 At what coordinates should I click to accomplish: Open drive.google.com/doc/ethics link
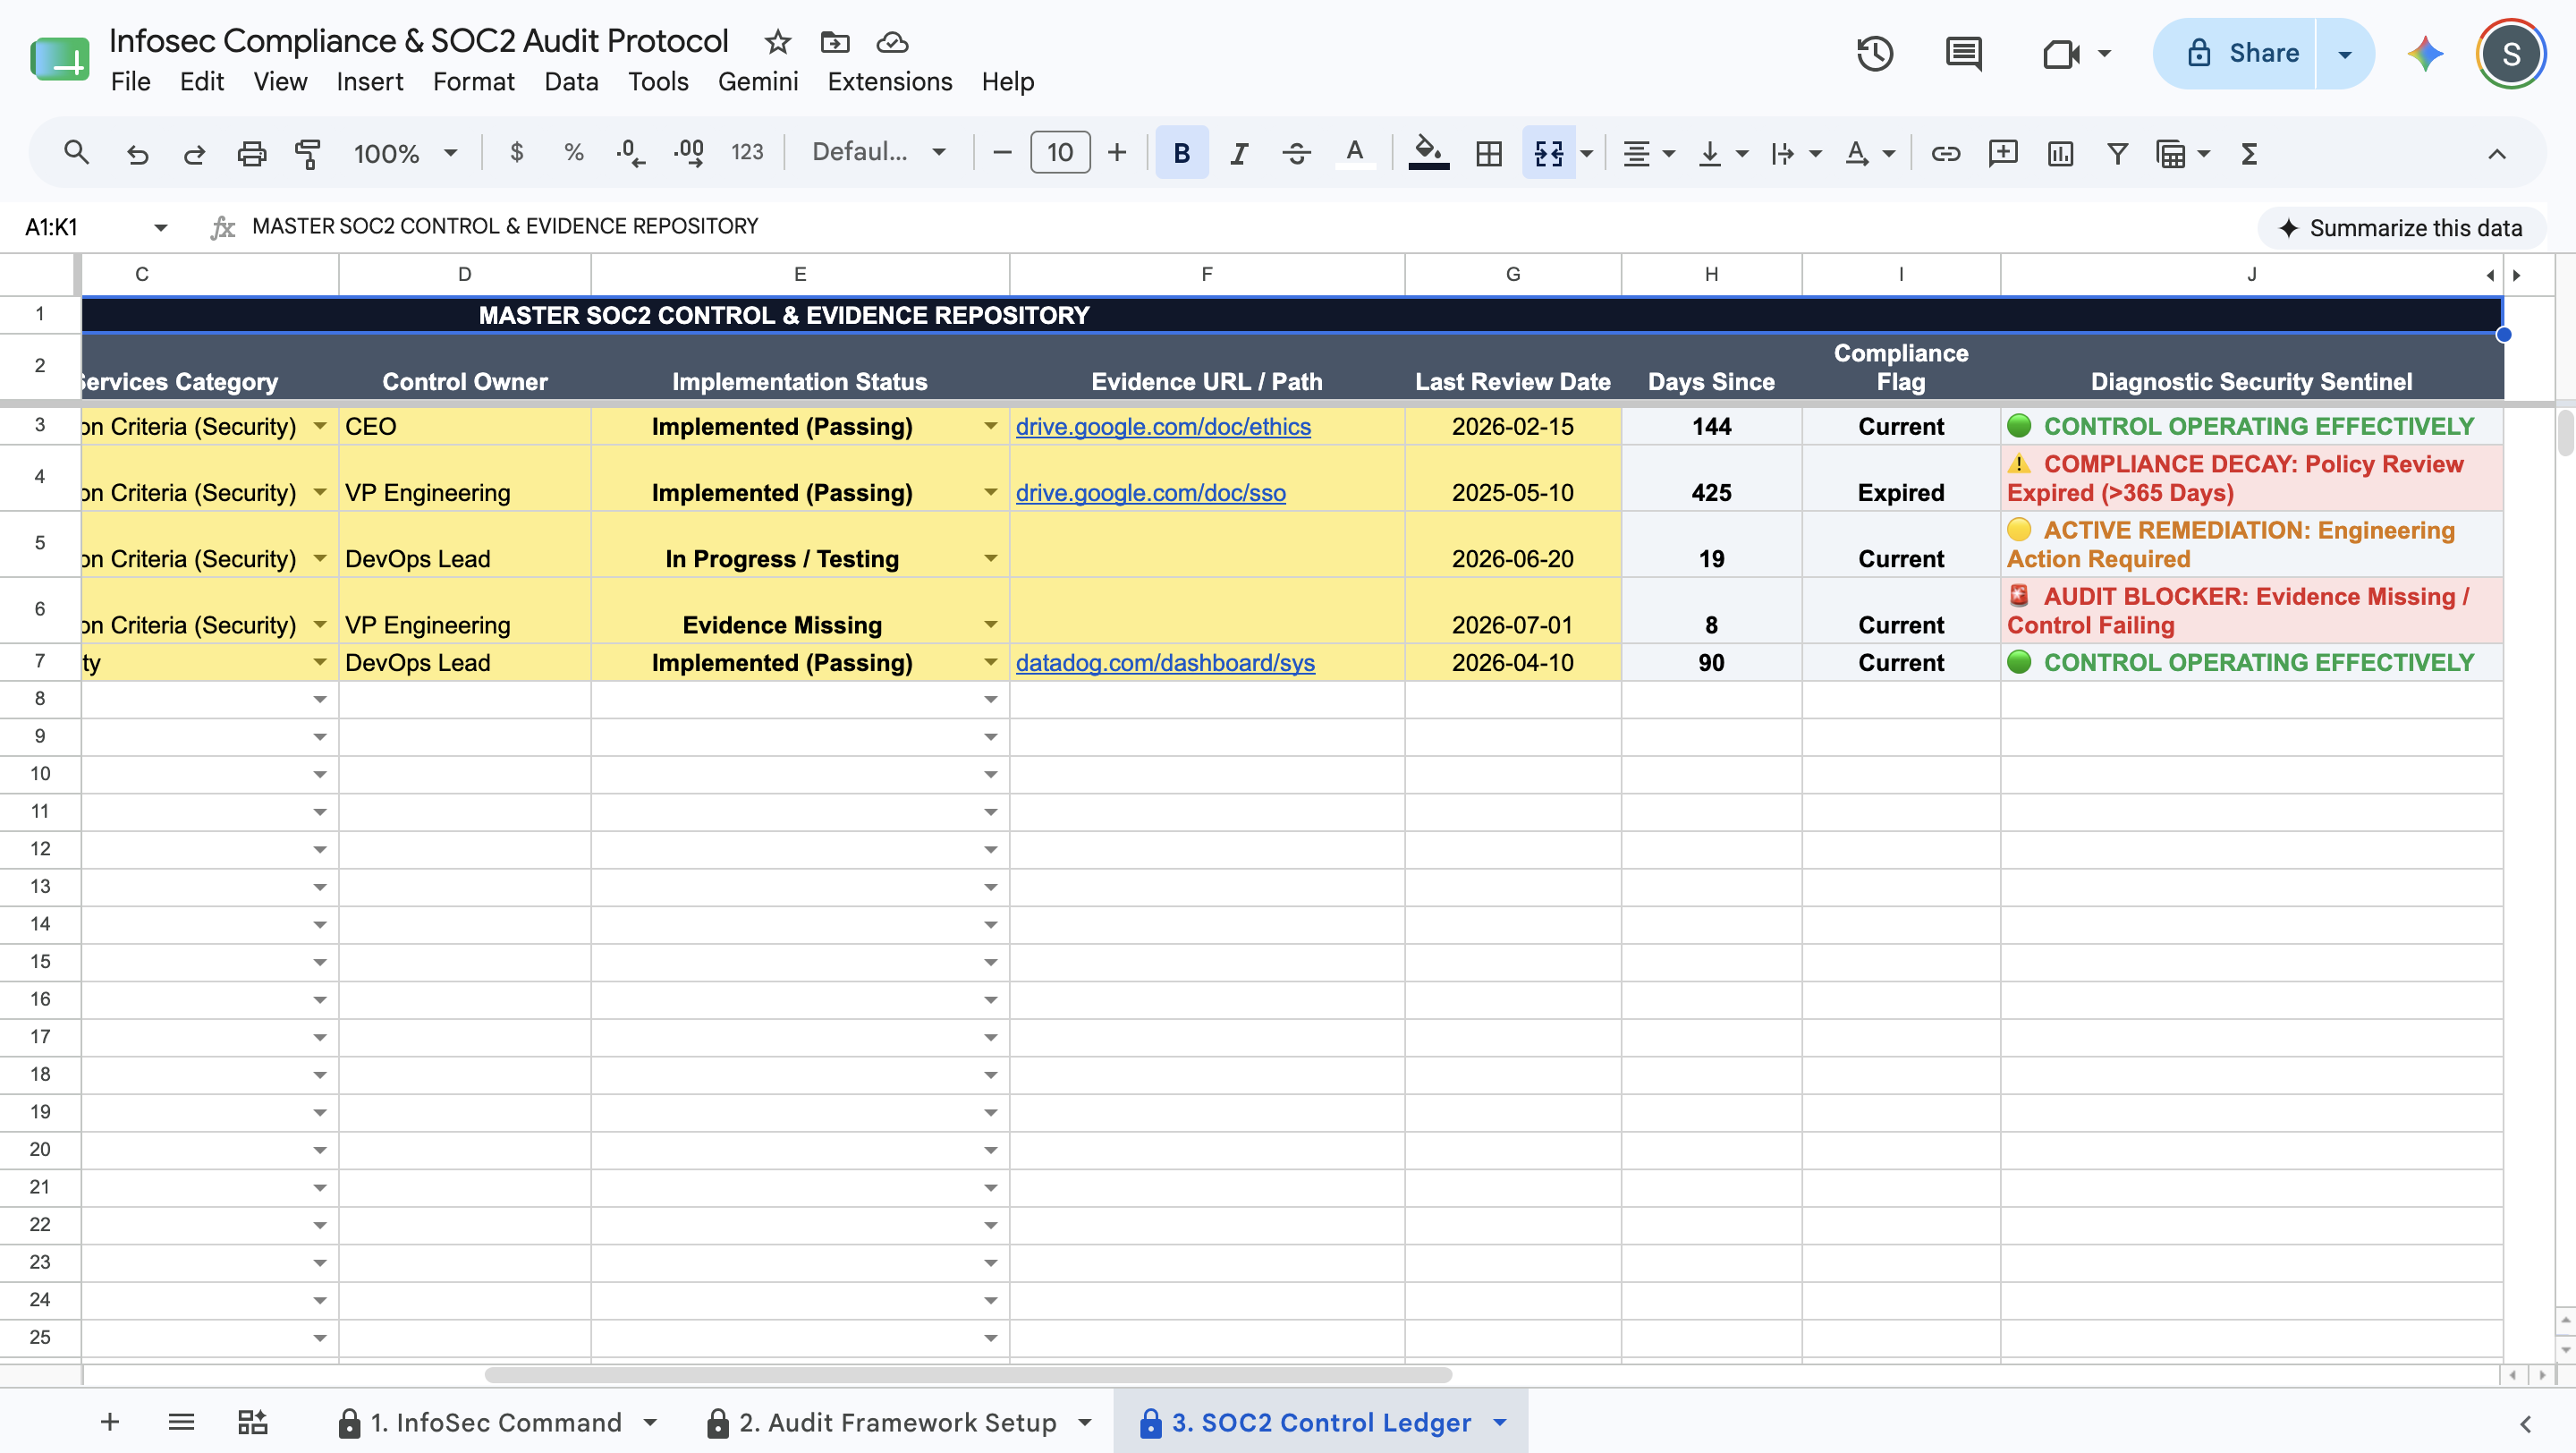(x=1163, y=427)
